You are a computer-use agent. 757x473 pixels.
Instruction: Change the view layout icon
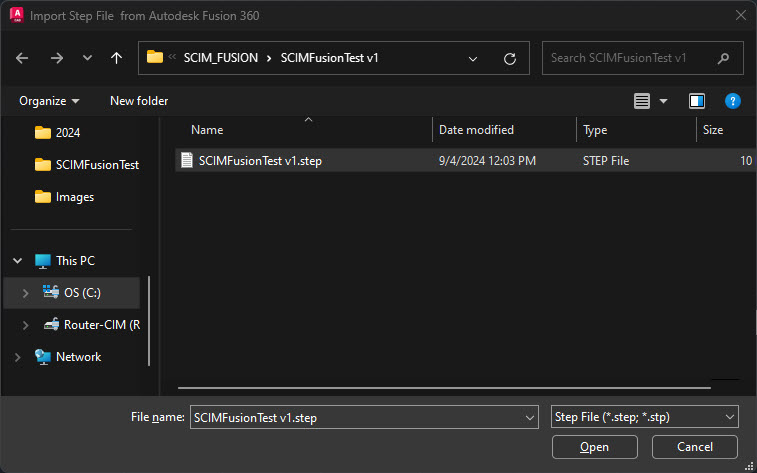point(642,101)
